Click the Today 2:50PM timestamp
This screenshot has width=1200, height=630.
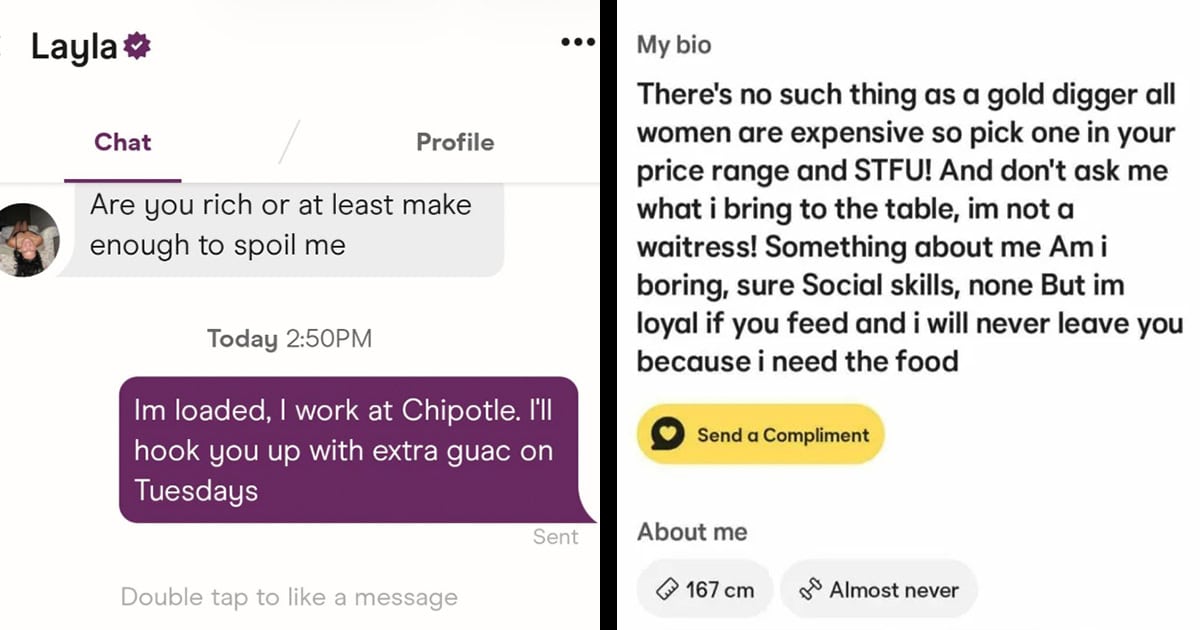[289, 339]
